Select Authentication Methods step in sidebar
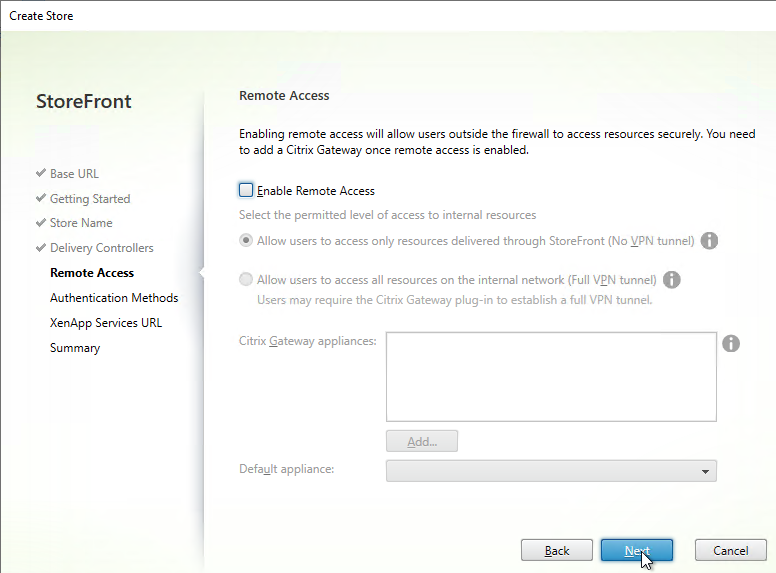 coord(114,298)
